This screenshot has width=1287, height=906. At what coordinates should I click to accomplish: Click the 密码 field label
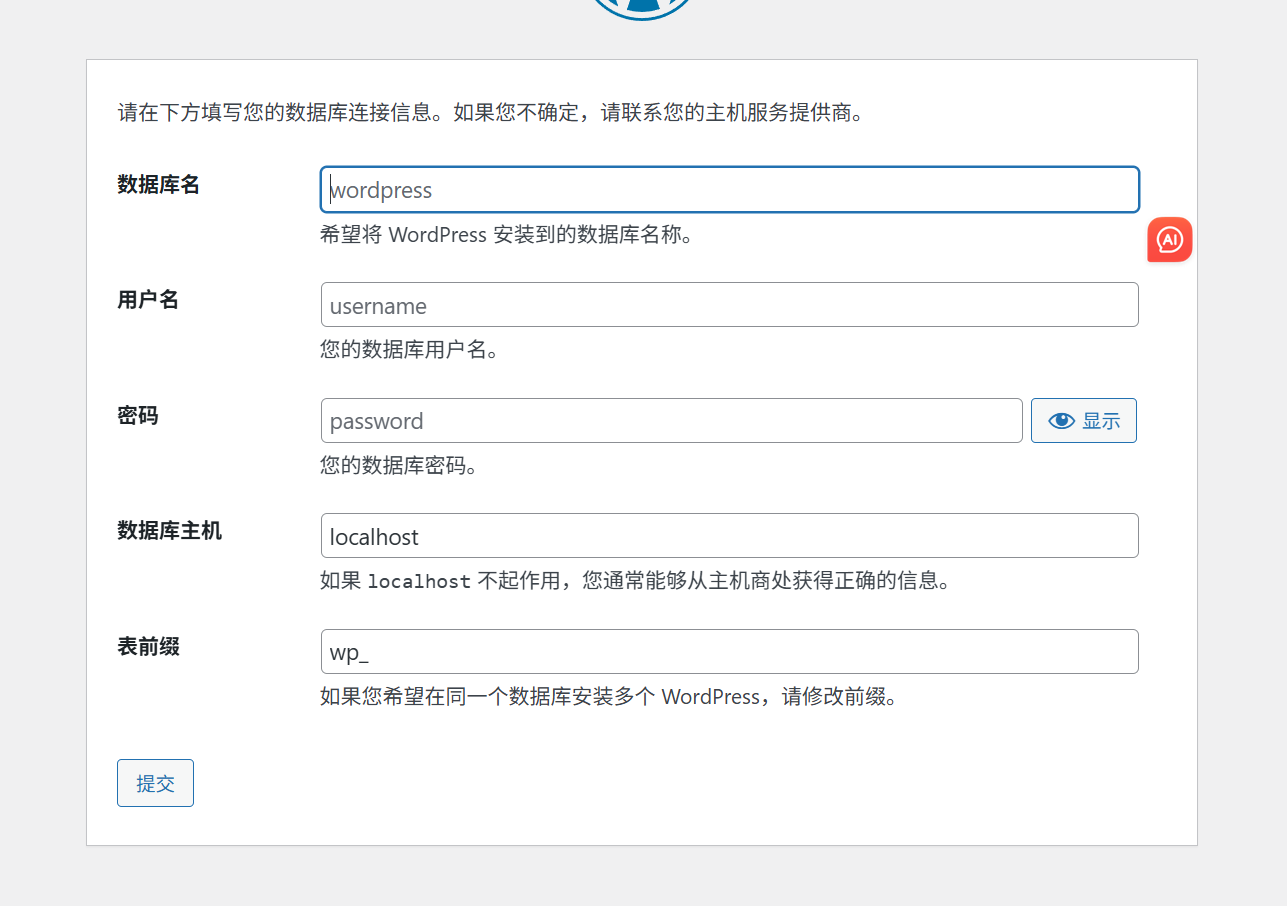click(138, 416)
